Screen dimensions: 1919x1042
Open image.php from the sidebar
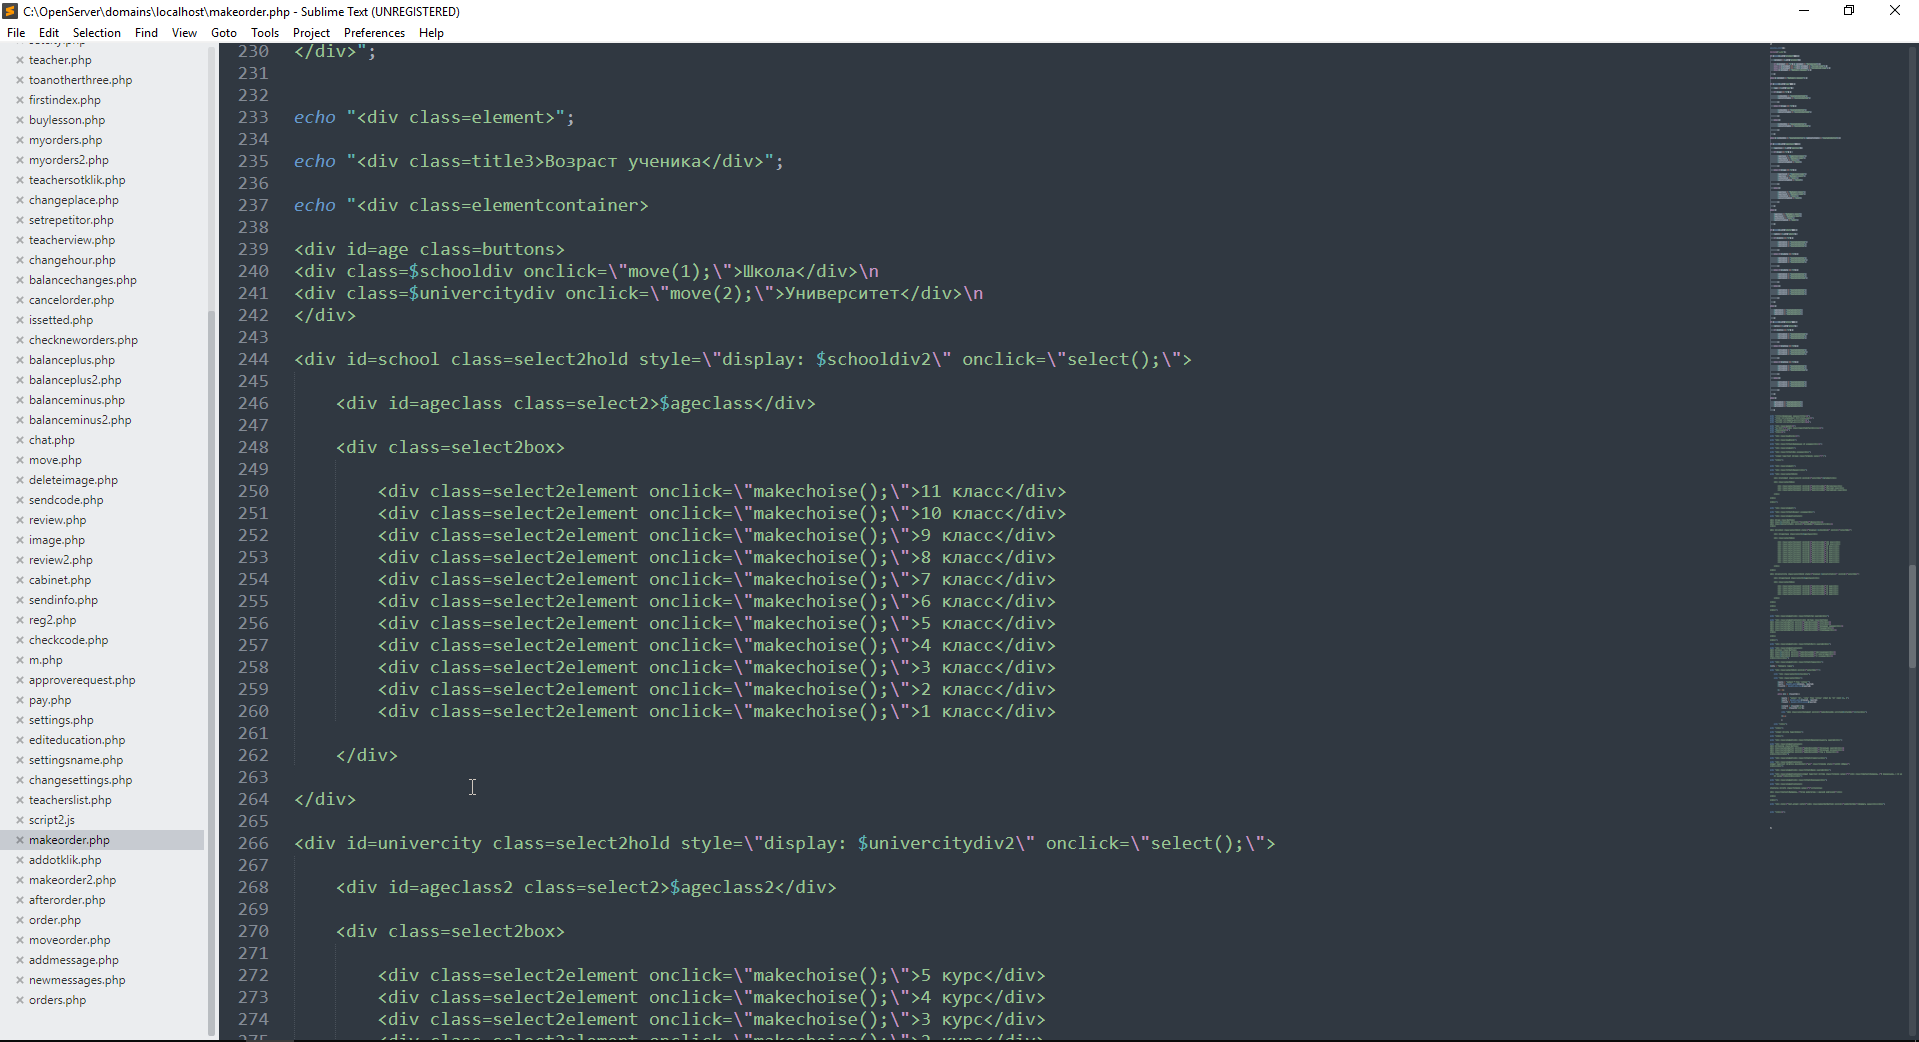pyautogui.click(x=57, y=540)
